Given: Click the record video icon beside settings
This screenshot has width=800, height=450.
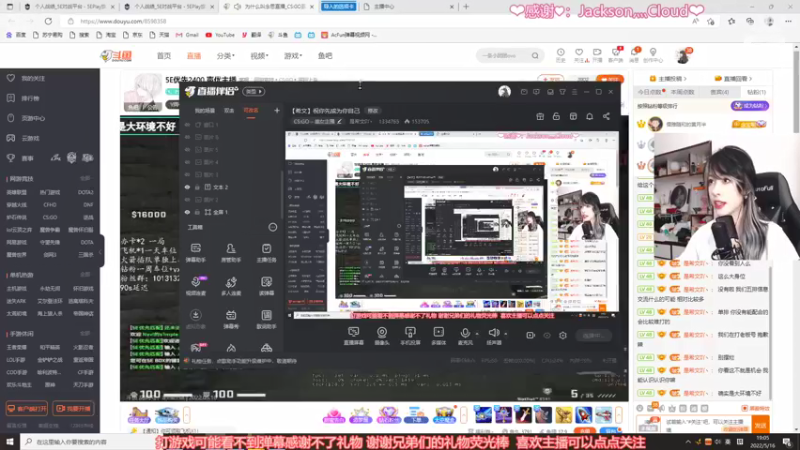Looking at the screenshot, I should click(531, 336).
